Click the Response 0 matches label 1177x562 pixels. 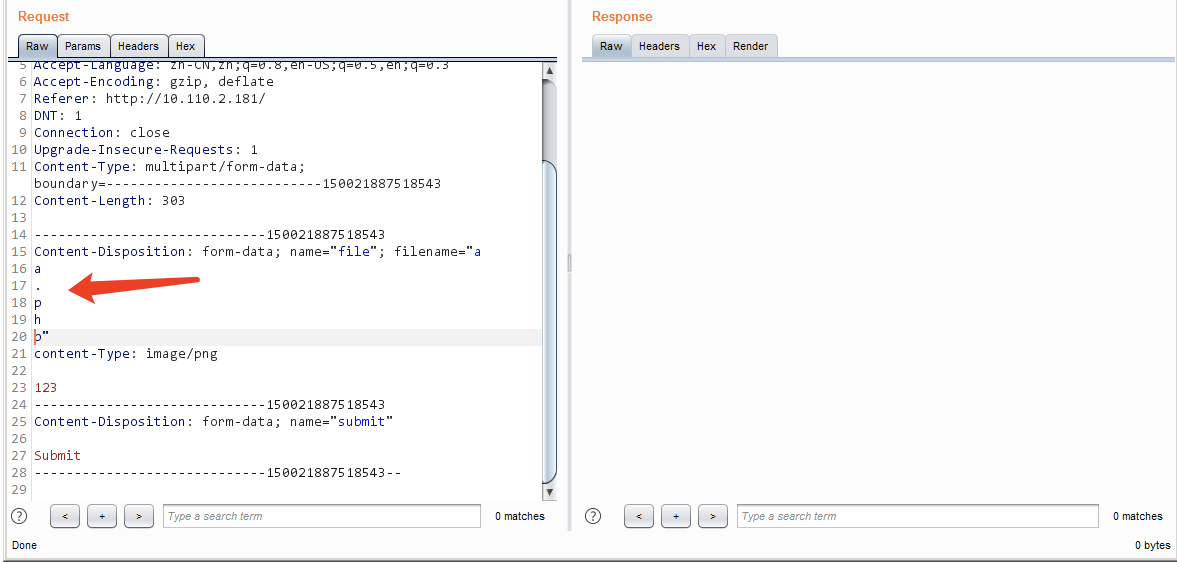click(x=1138, y=516)
